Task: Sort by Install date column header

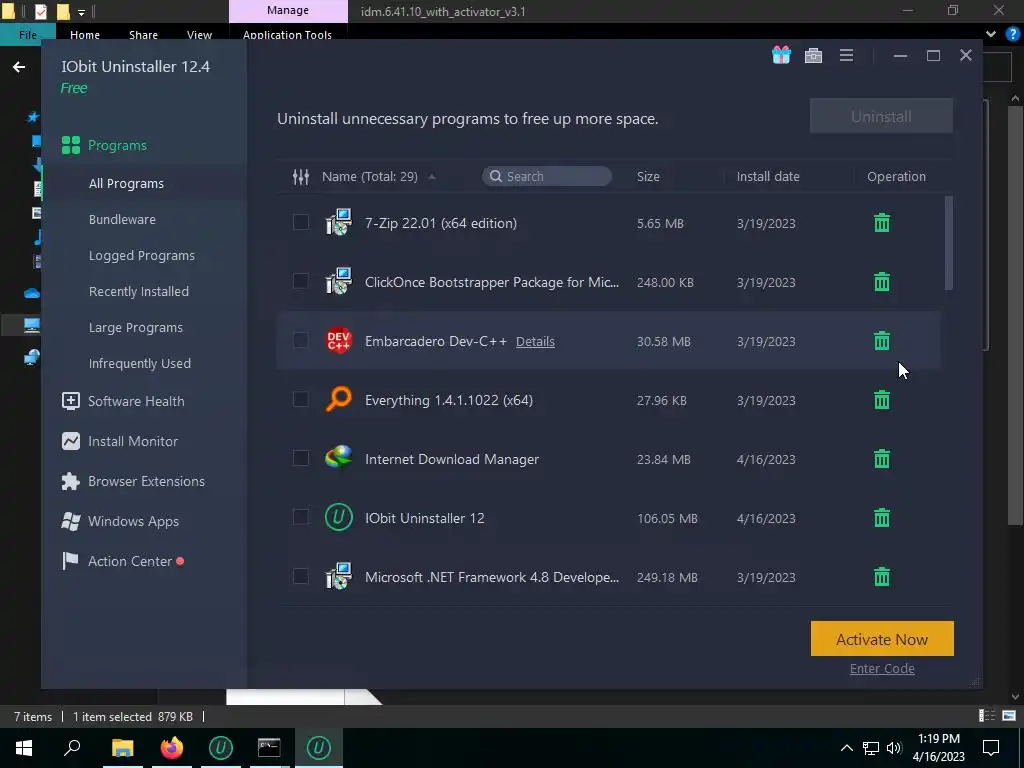Action: 768,176
